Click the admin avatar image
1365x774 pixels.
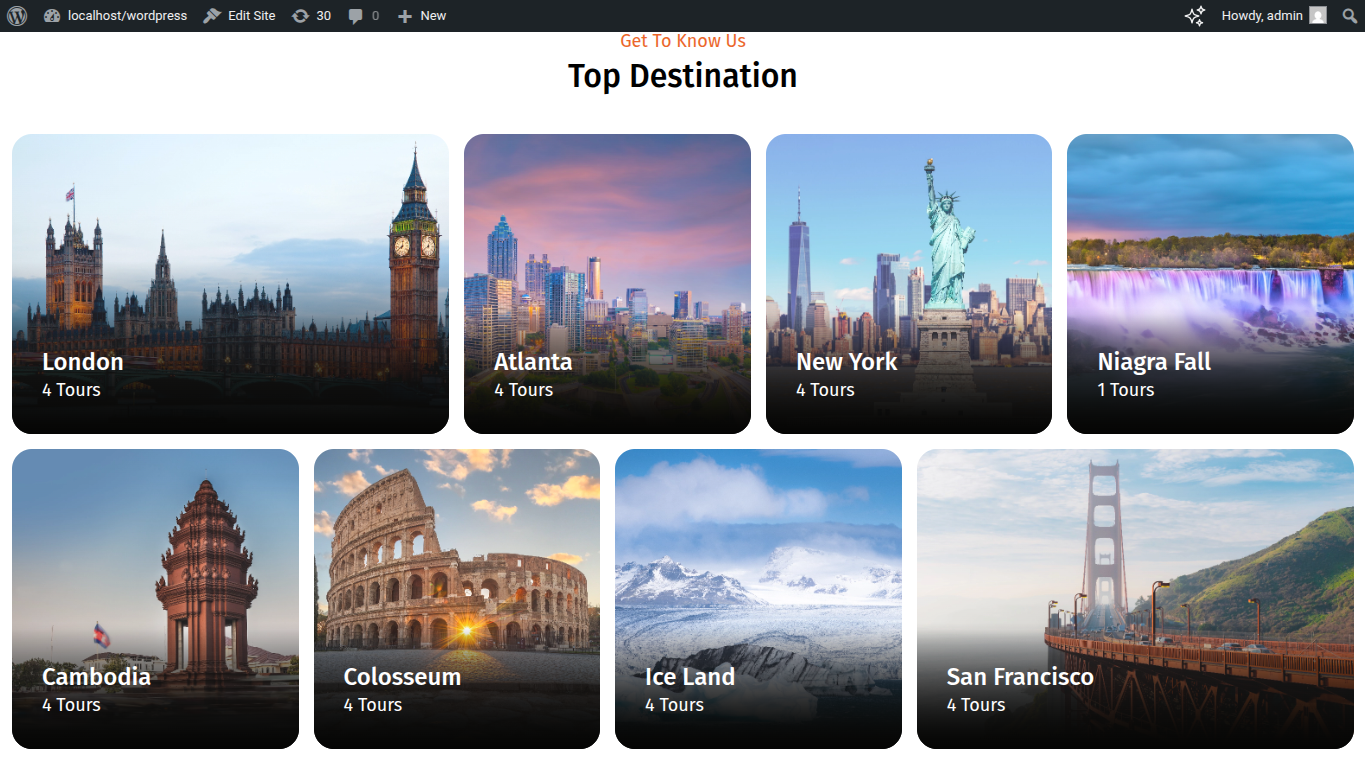1318,16
